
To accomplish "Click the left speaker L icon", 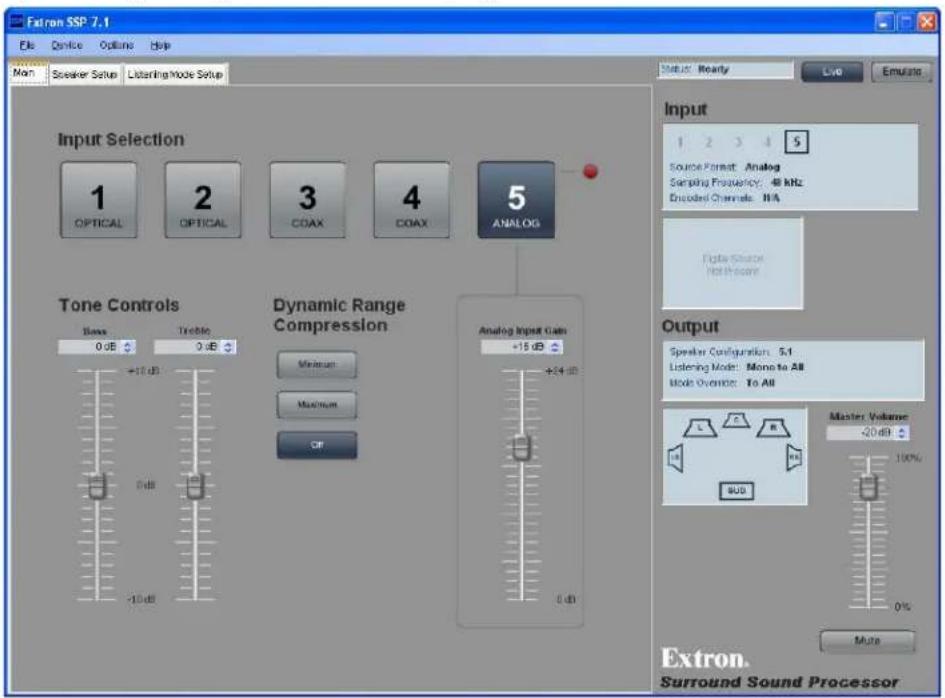I will [700, 427].
